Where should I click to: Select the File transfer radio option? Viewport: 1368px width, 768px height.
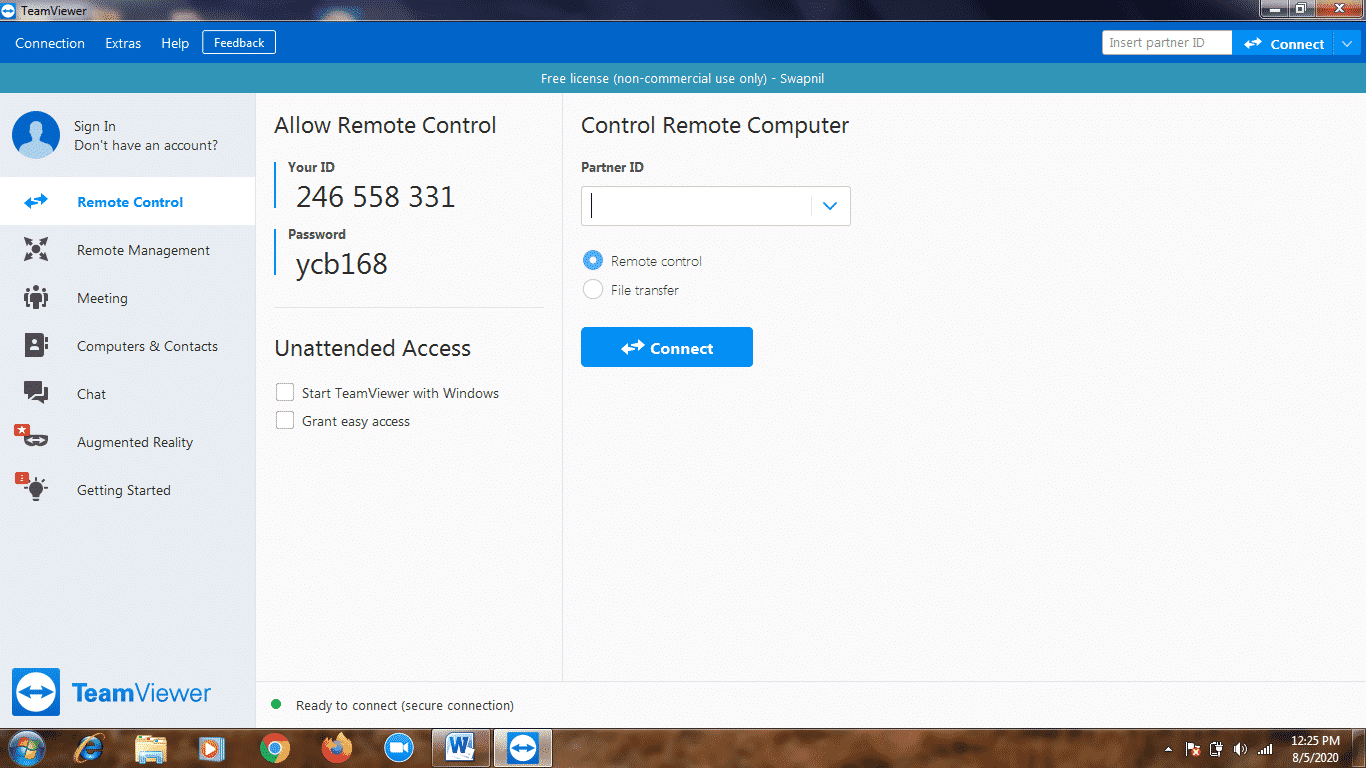[593, 290]
